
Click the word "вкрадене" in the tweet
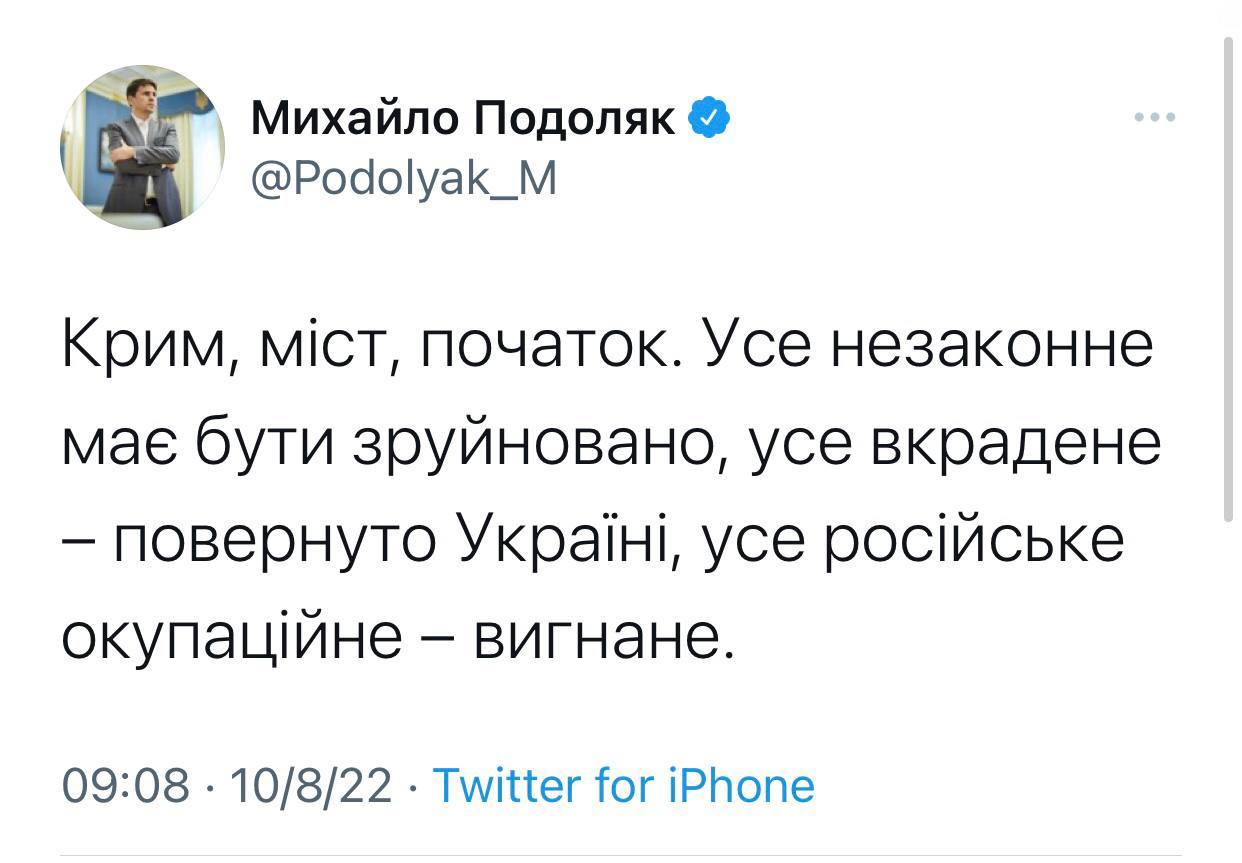coord(1017,445)
